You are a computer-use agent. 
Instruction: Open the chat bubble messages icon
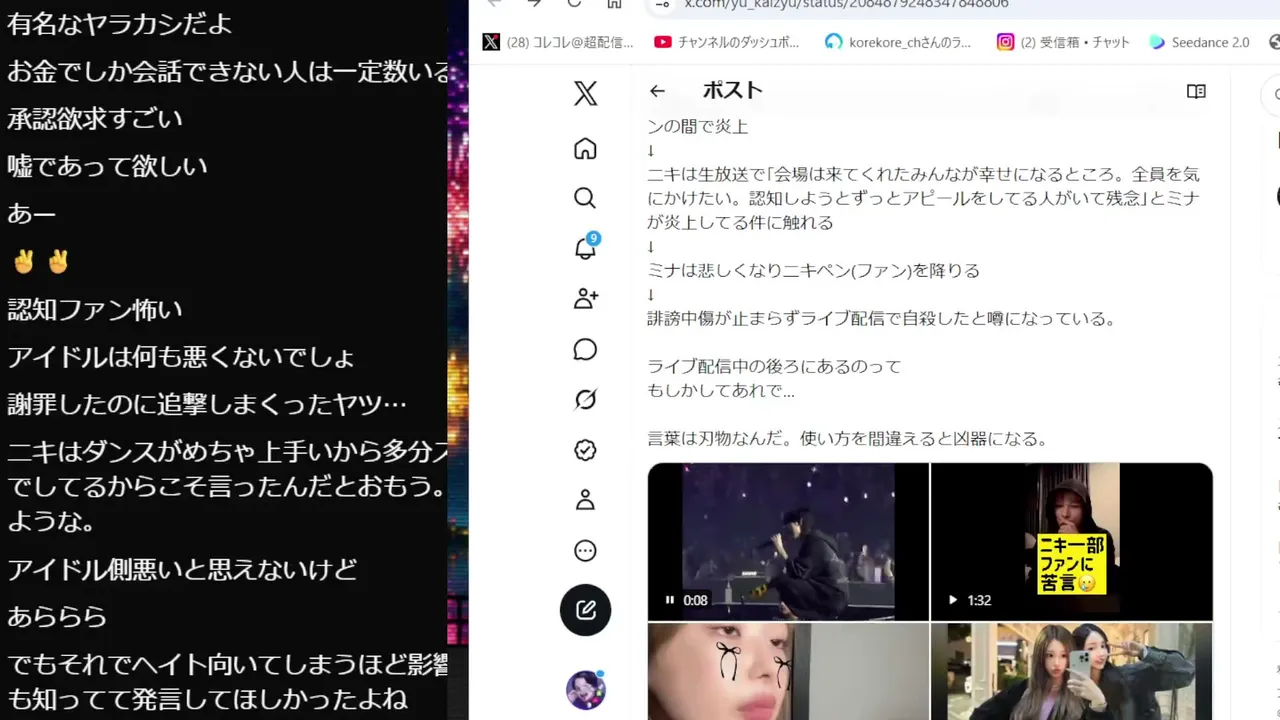pos(586,349)
